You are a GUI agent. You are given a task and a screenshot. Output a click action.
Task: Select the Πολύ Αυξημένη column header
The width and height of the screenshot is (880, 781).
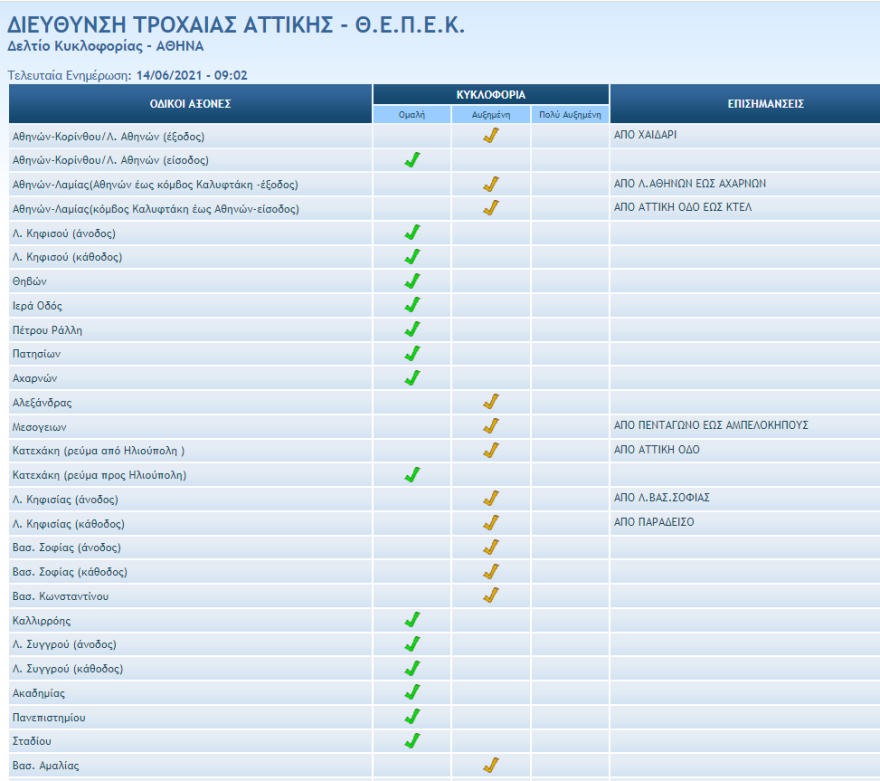pyautogui.click(x=569, y=115)
